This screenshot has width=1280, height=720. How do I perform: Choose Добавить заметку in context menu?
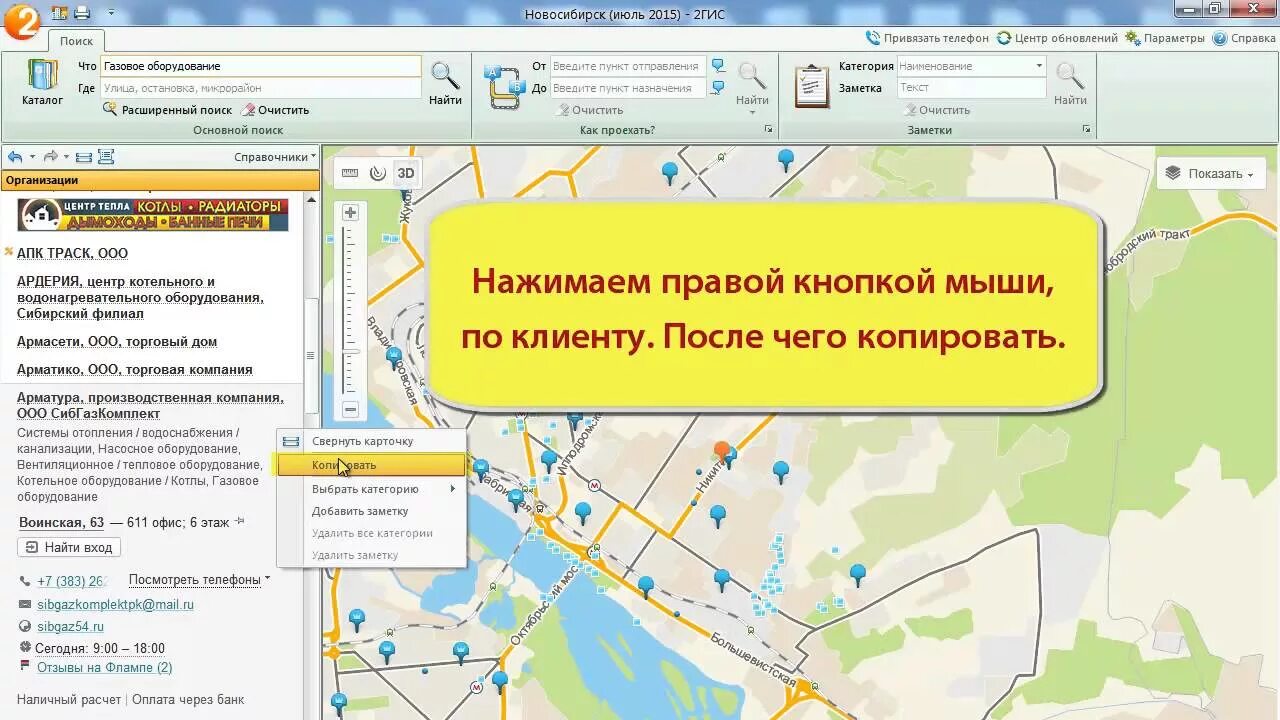click(372, 511)
